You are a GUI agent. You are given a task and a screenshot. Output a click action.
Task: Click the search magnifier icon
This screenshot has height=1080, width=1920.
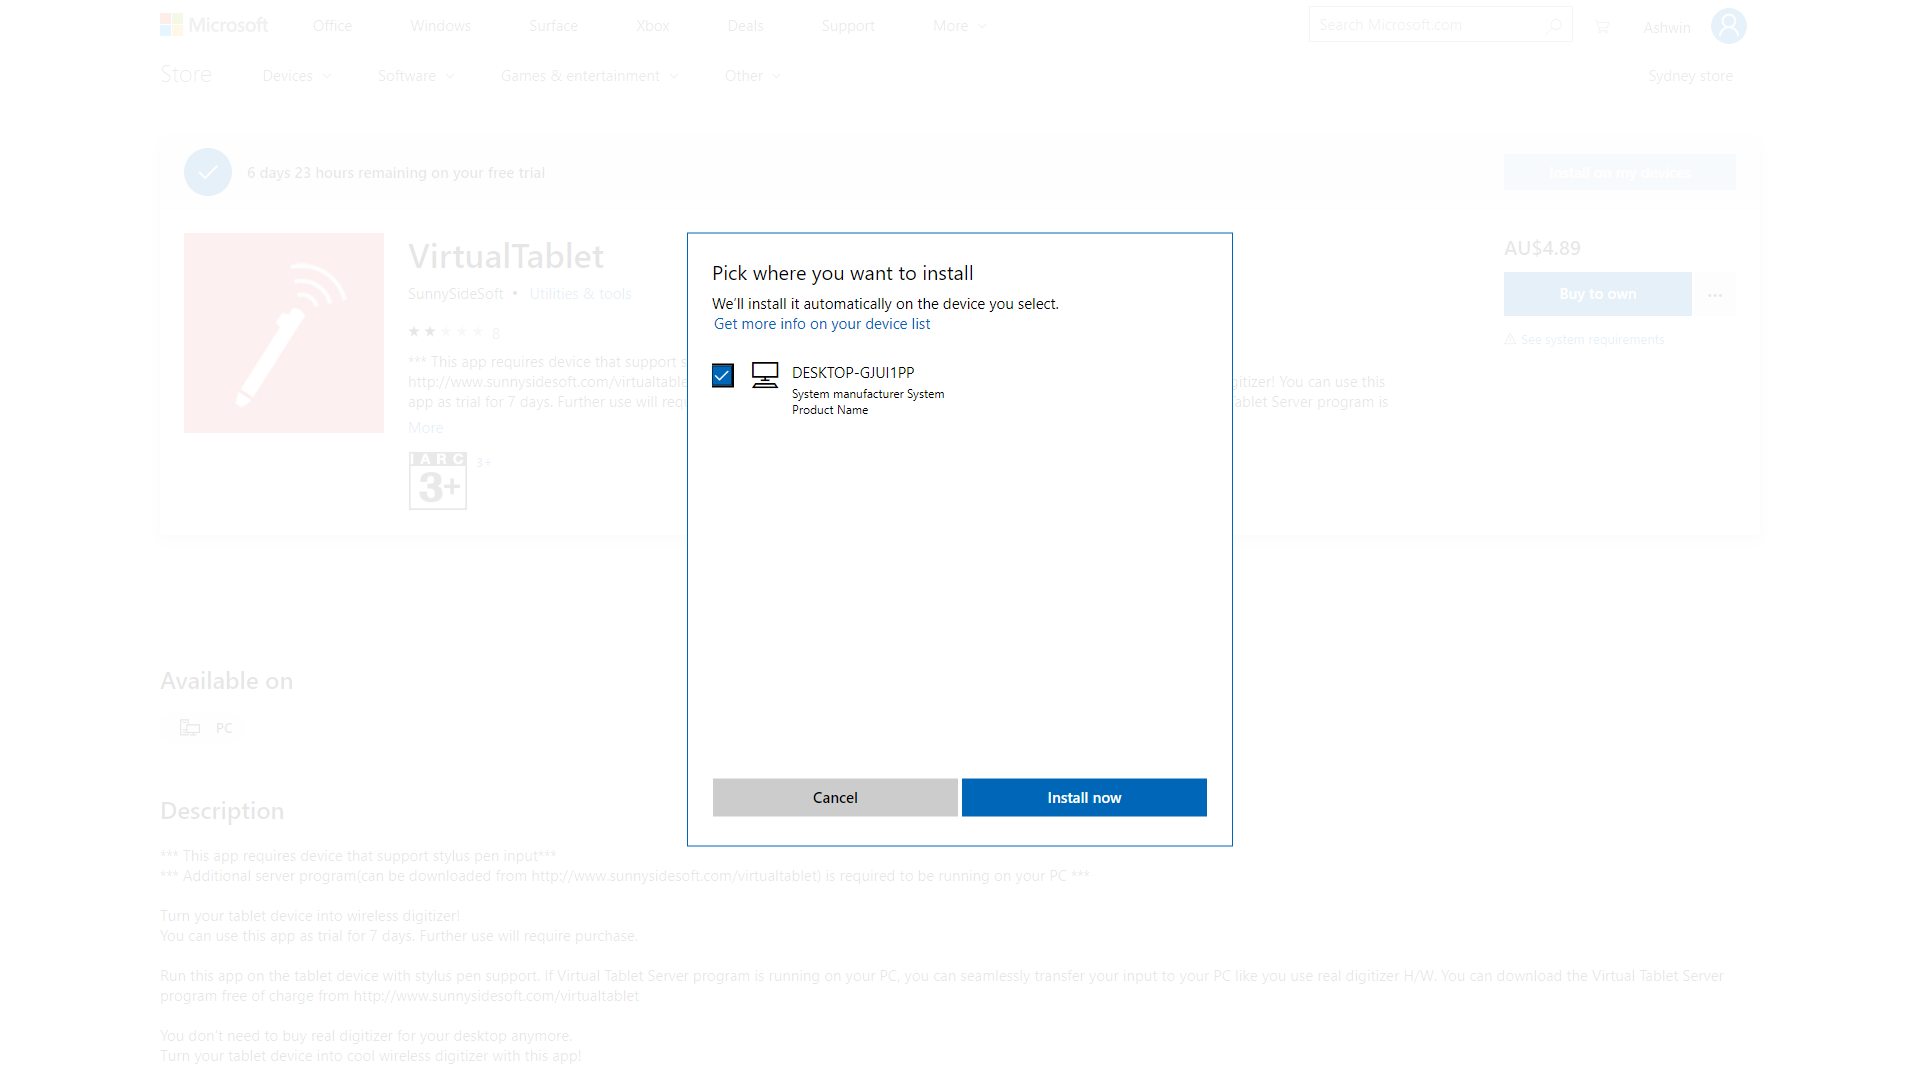tap(1555, 25)
